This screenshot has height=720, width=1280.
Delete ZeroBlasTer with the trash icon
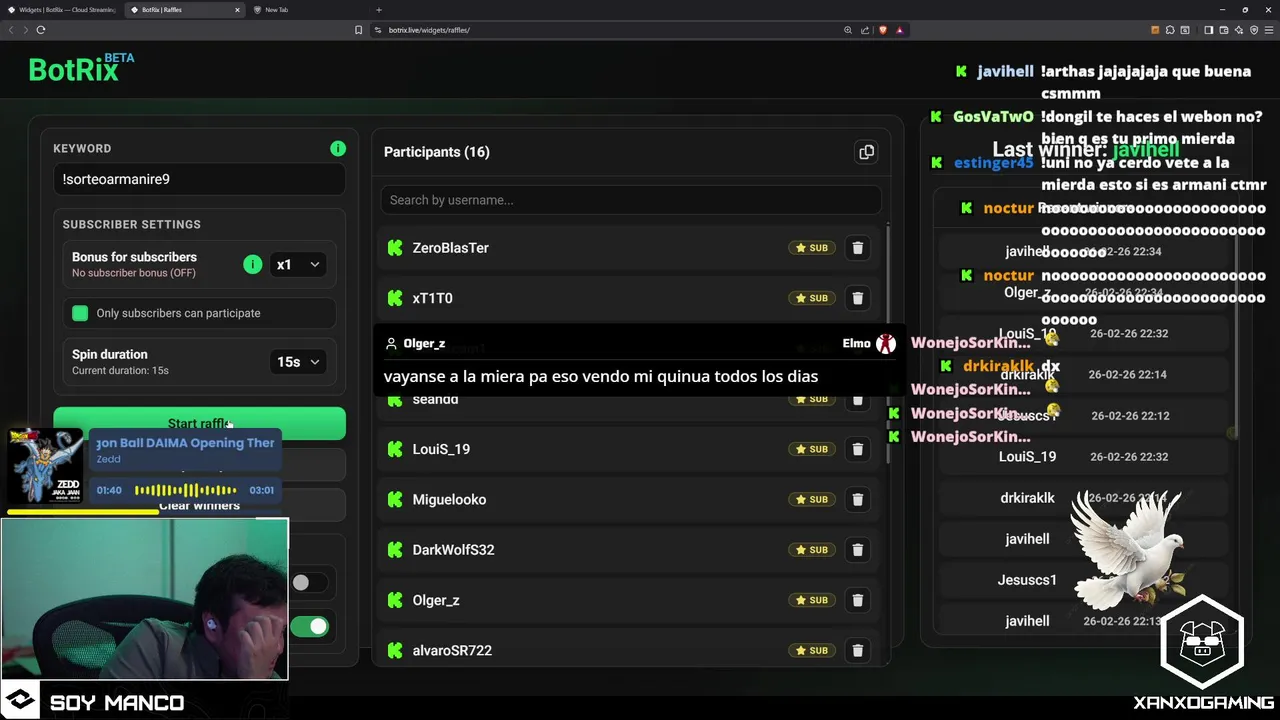(857, 248)
